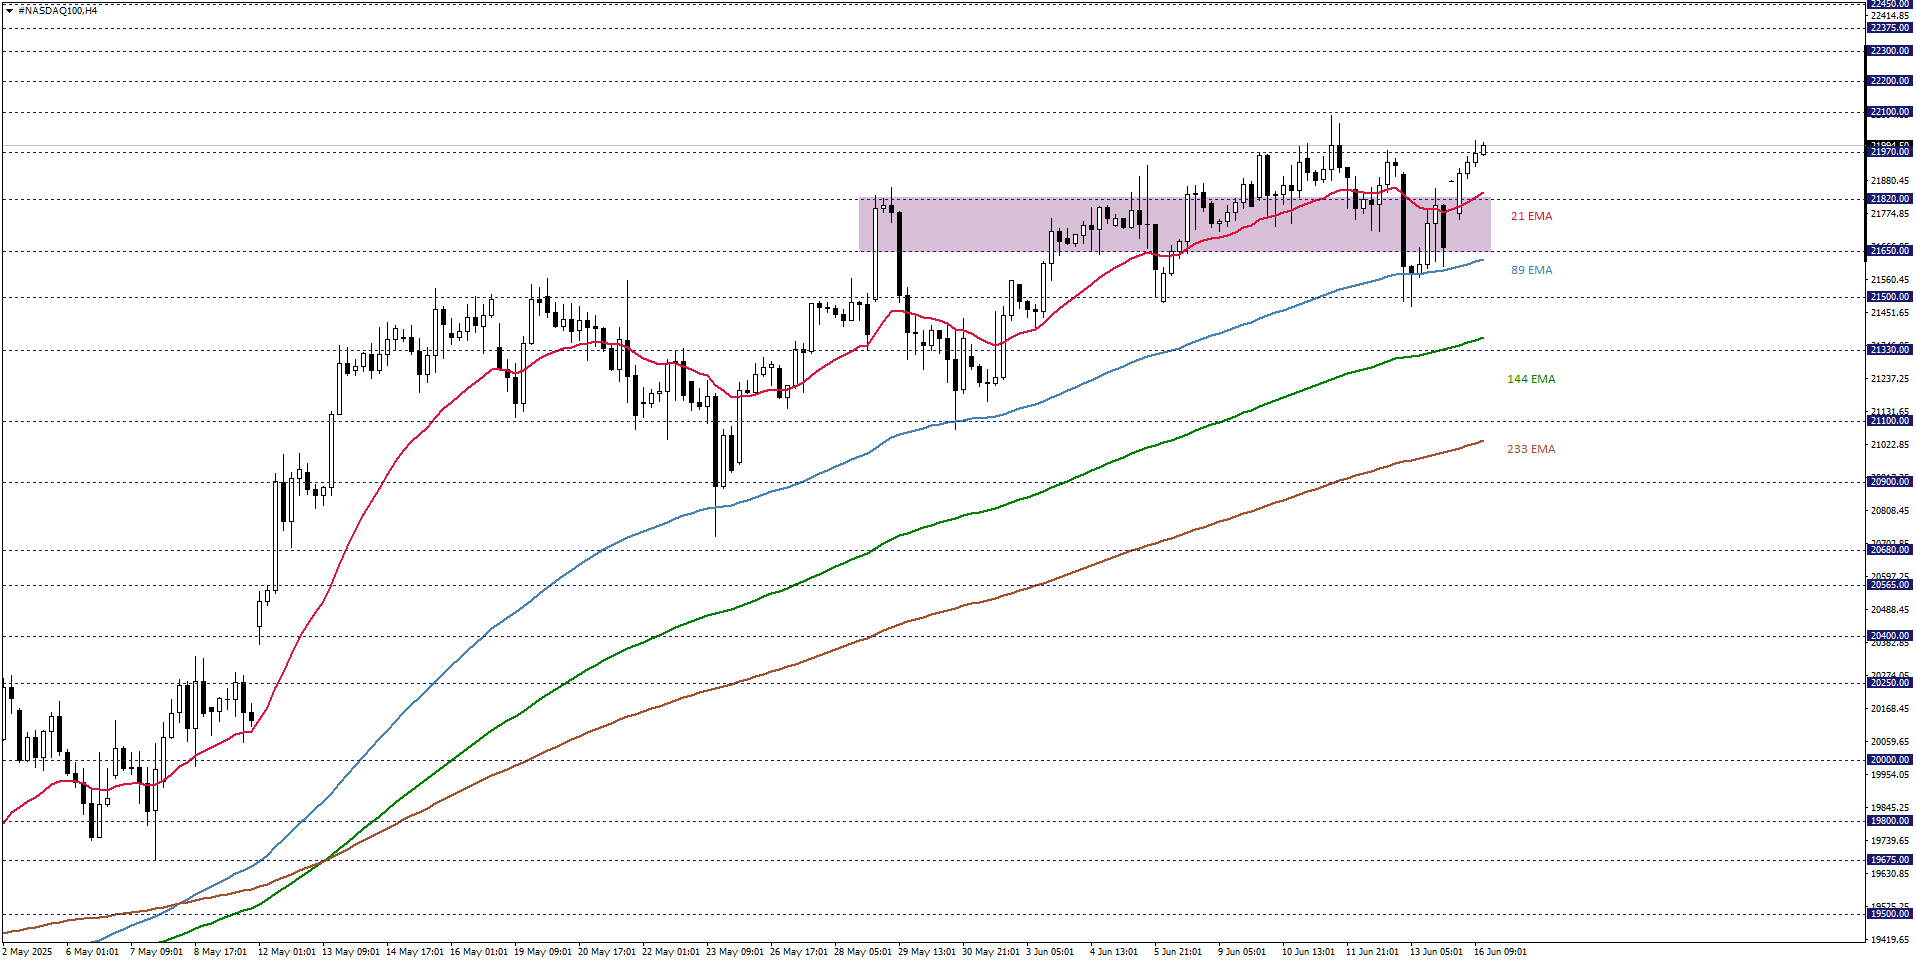Click the 29 May 13:01 time label
1916x963 pixels.
coord(927,952)
